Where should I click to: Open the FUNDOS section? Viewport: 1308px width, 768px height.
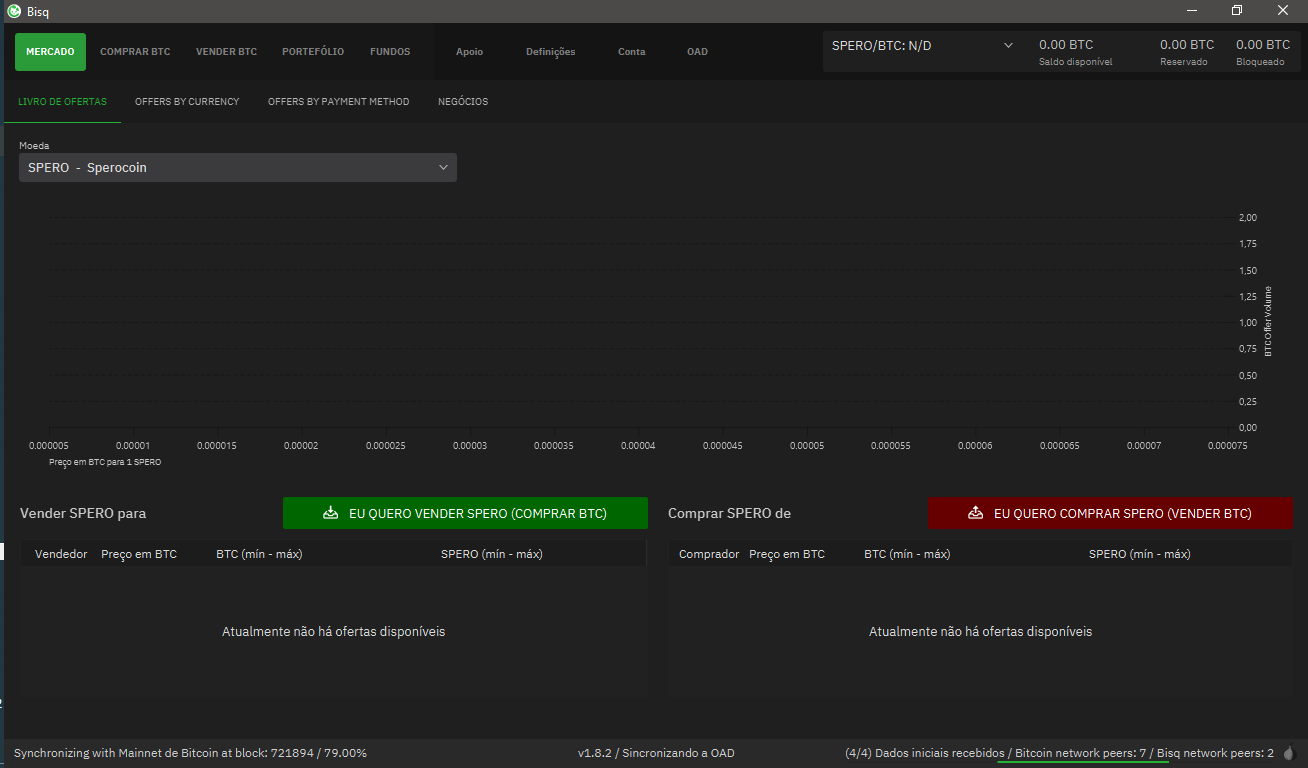pyautogui.click(x=390, y=52)
